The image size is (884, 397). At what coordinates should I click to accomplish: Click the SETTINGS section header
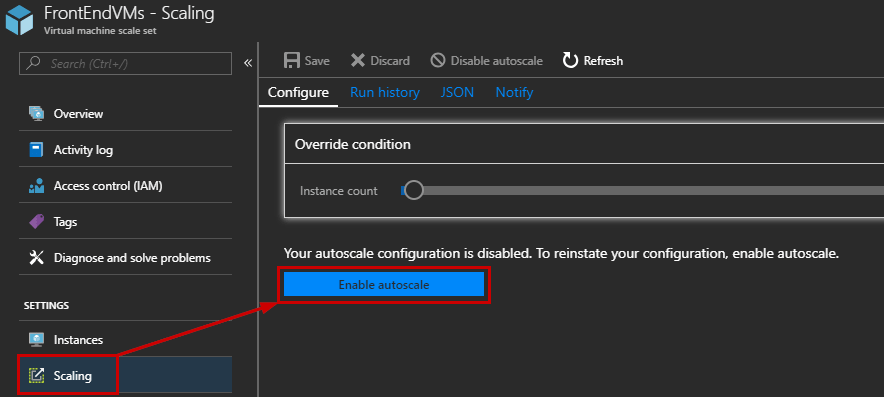[46, 306]
